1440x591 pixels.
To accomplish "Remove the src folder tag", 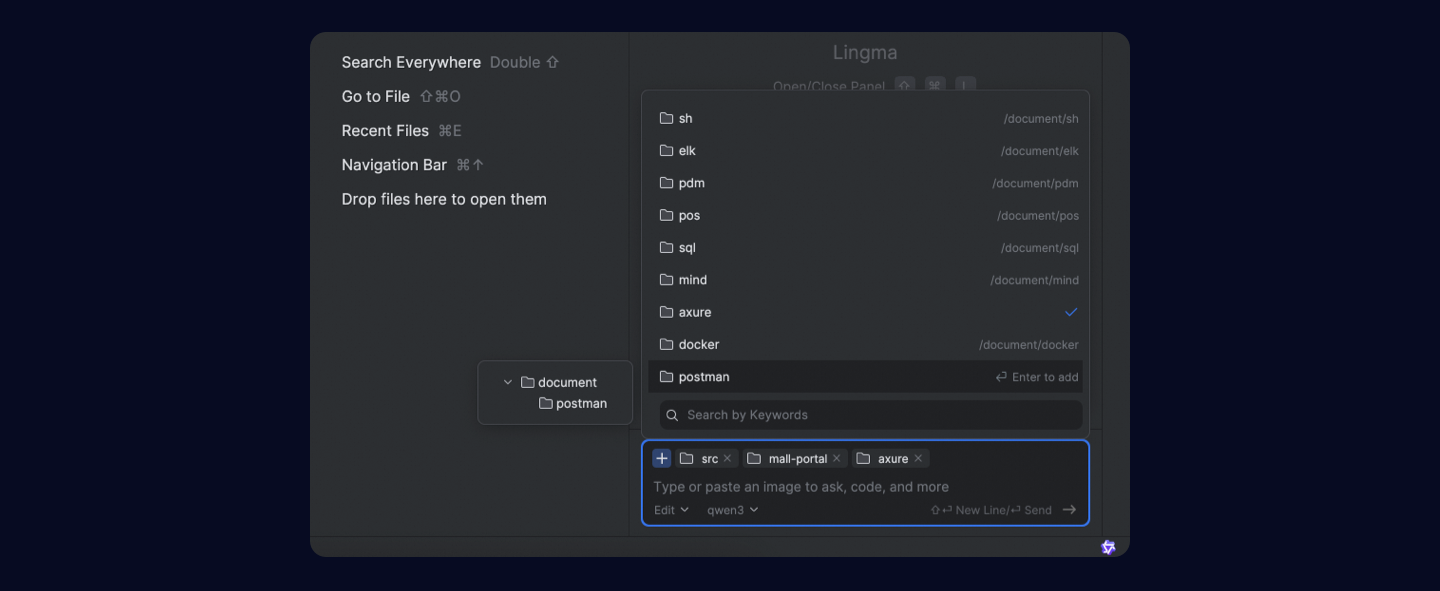I will (x=727, y=458).
